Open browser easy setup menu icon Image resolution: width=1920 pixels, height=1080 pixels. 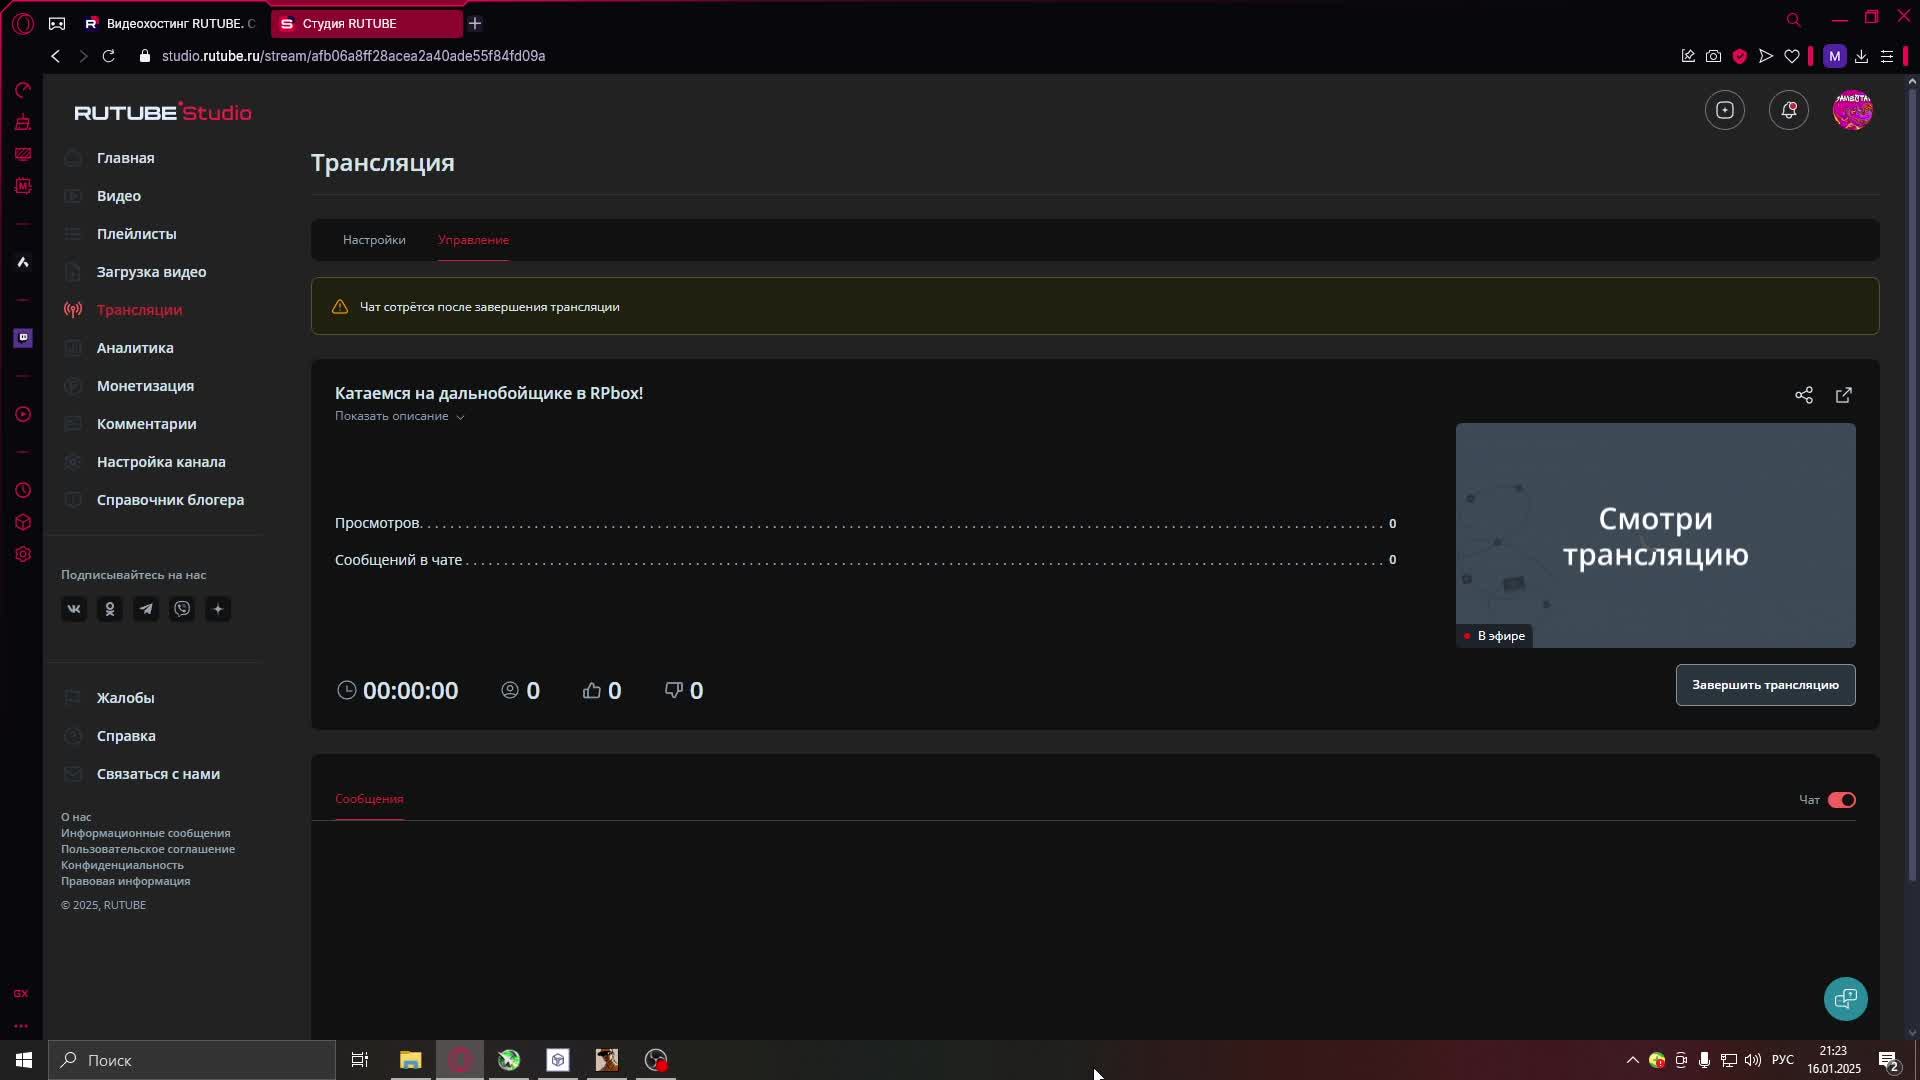(1887, 56)
